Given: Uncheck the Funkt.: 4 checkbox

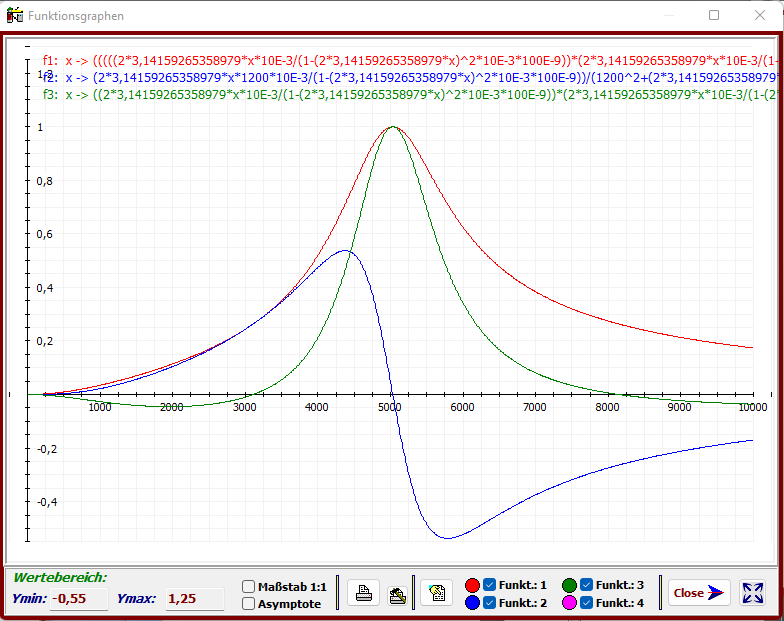Looking at the screenshot, I should point(587,603).
